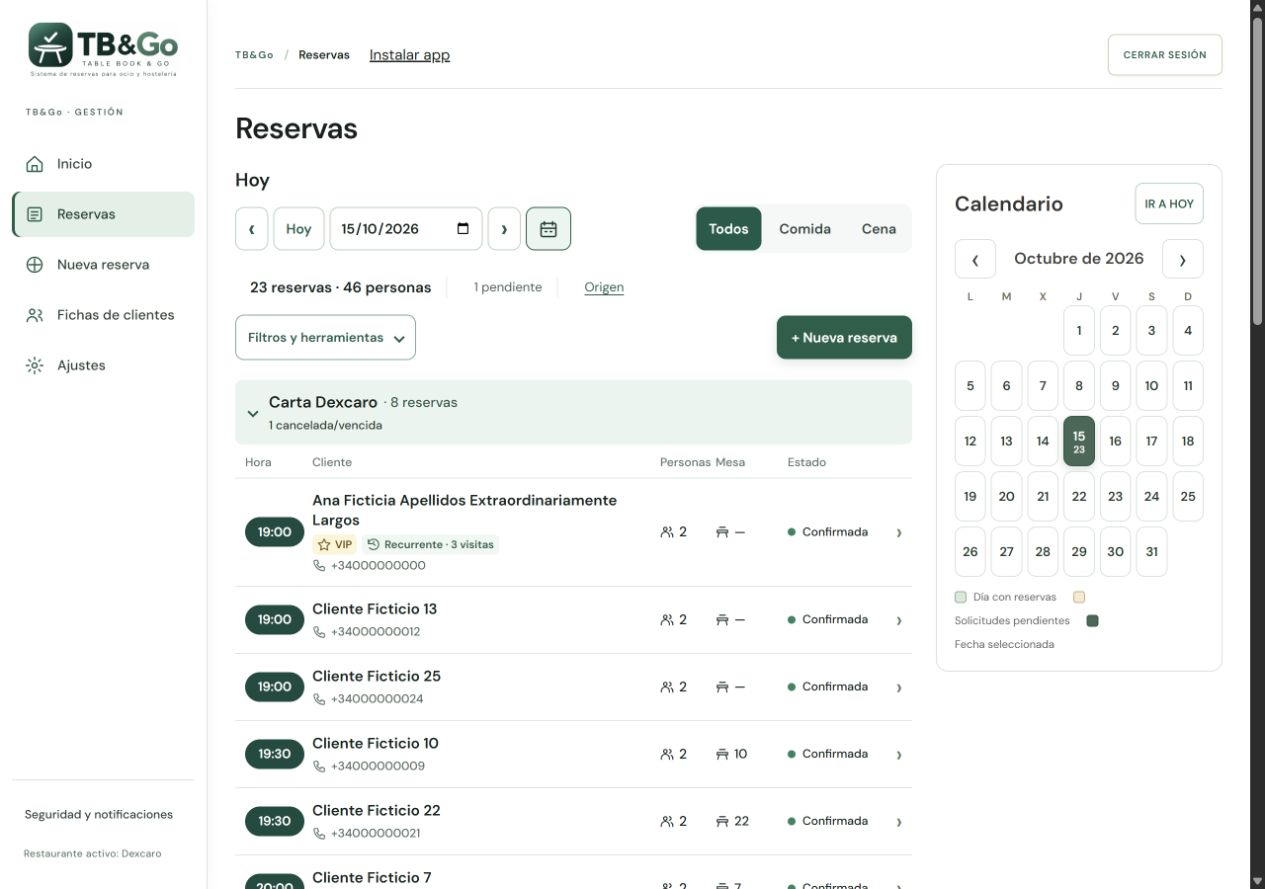Click TB&Go breadcrumb link
Viewport: 1265px width, 889px height.
(x=254, y=55)
